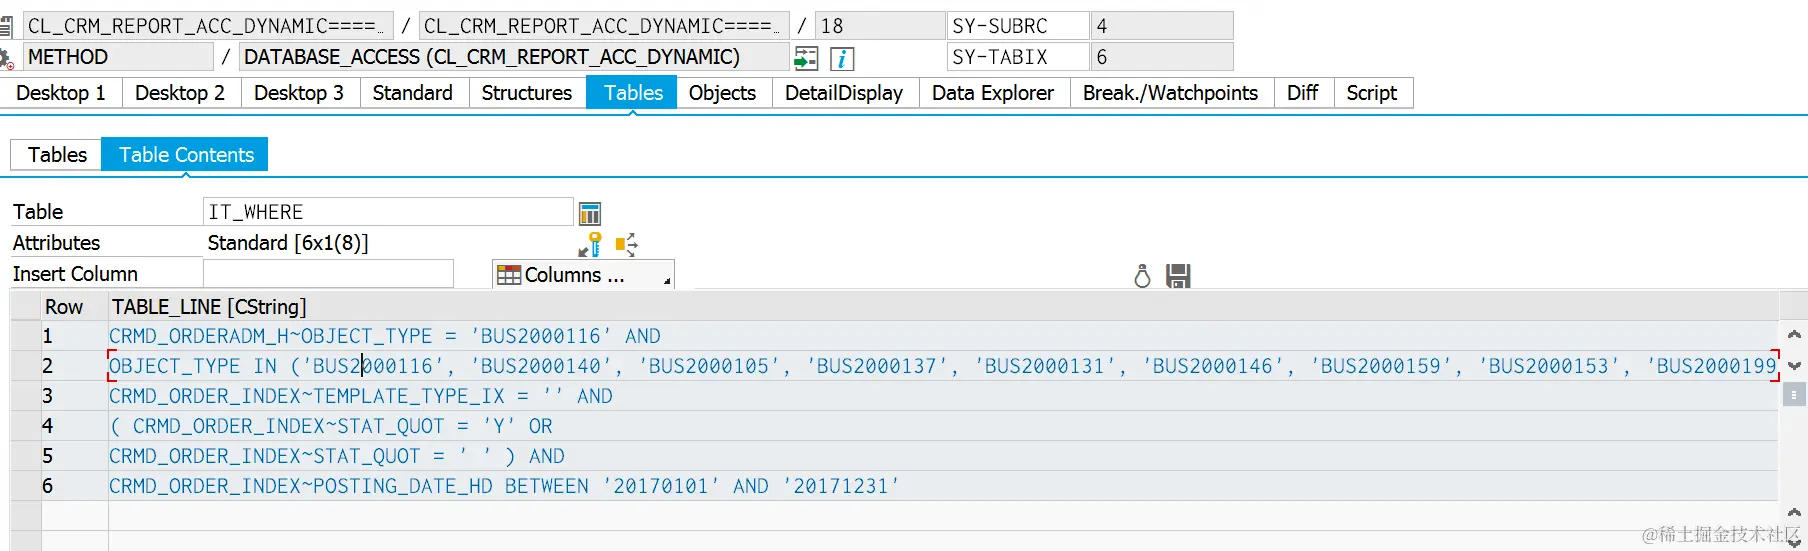Select the Table Contents sub-tab
The width and height of the screenshot is (1808, 551).
point(186,155)
